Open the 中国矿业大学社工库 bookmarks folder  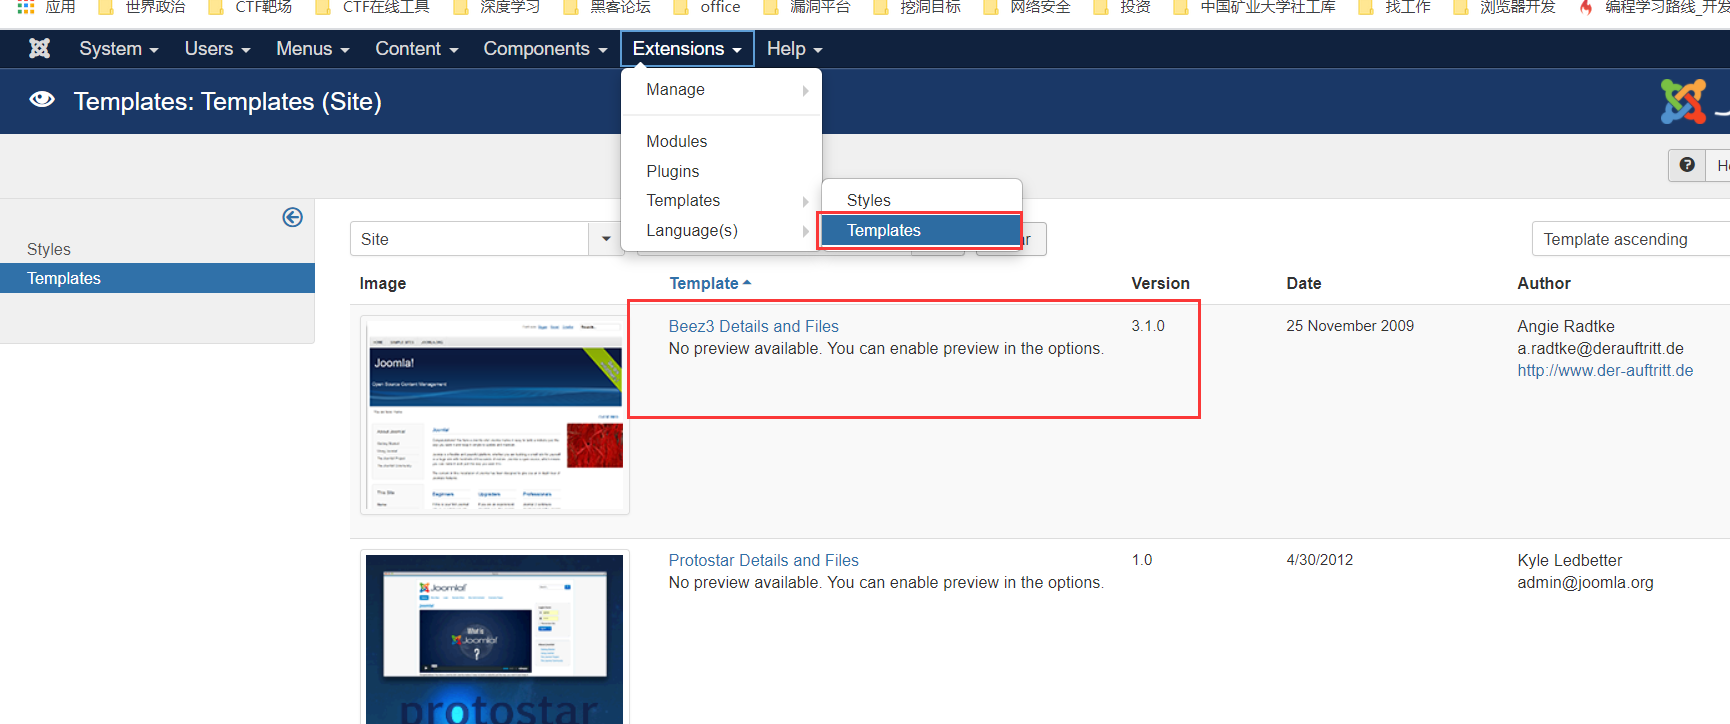tap(1254, 7)
